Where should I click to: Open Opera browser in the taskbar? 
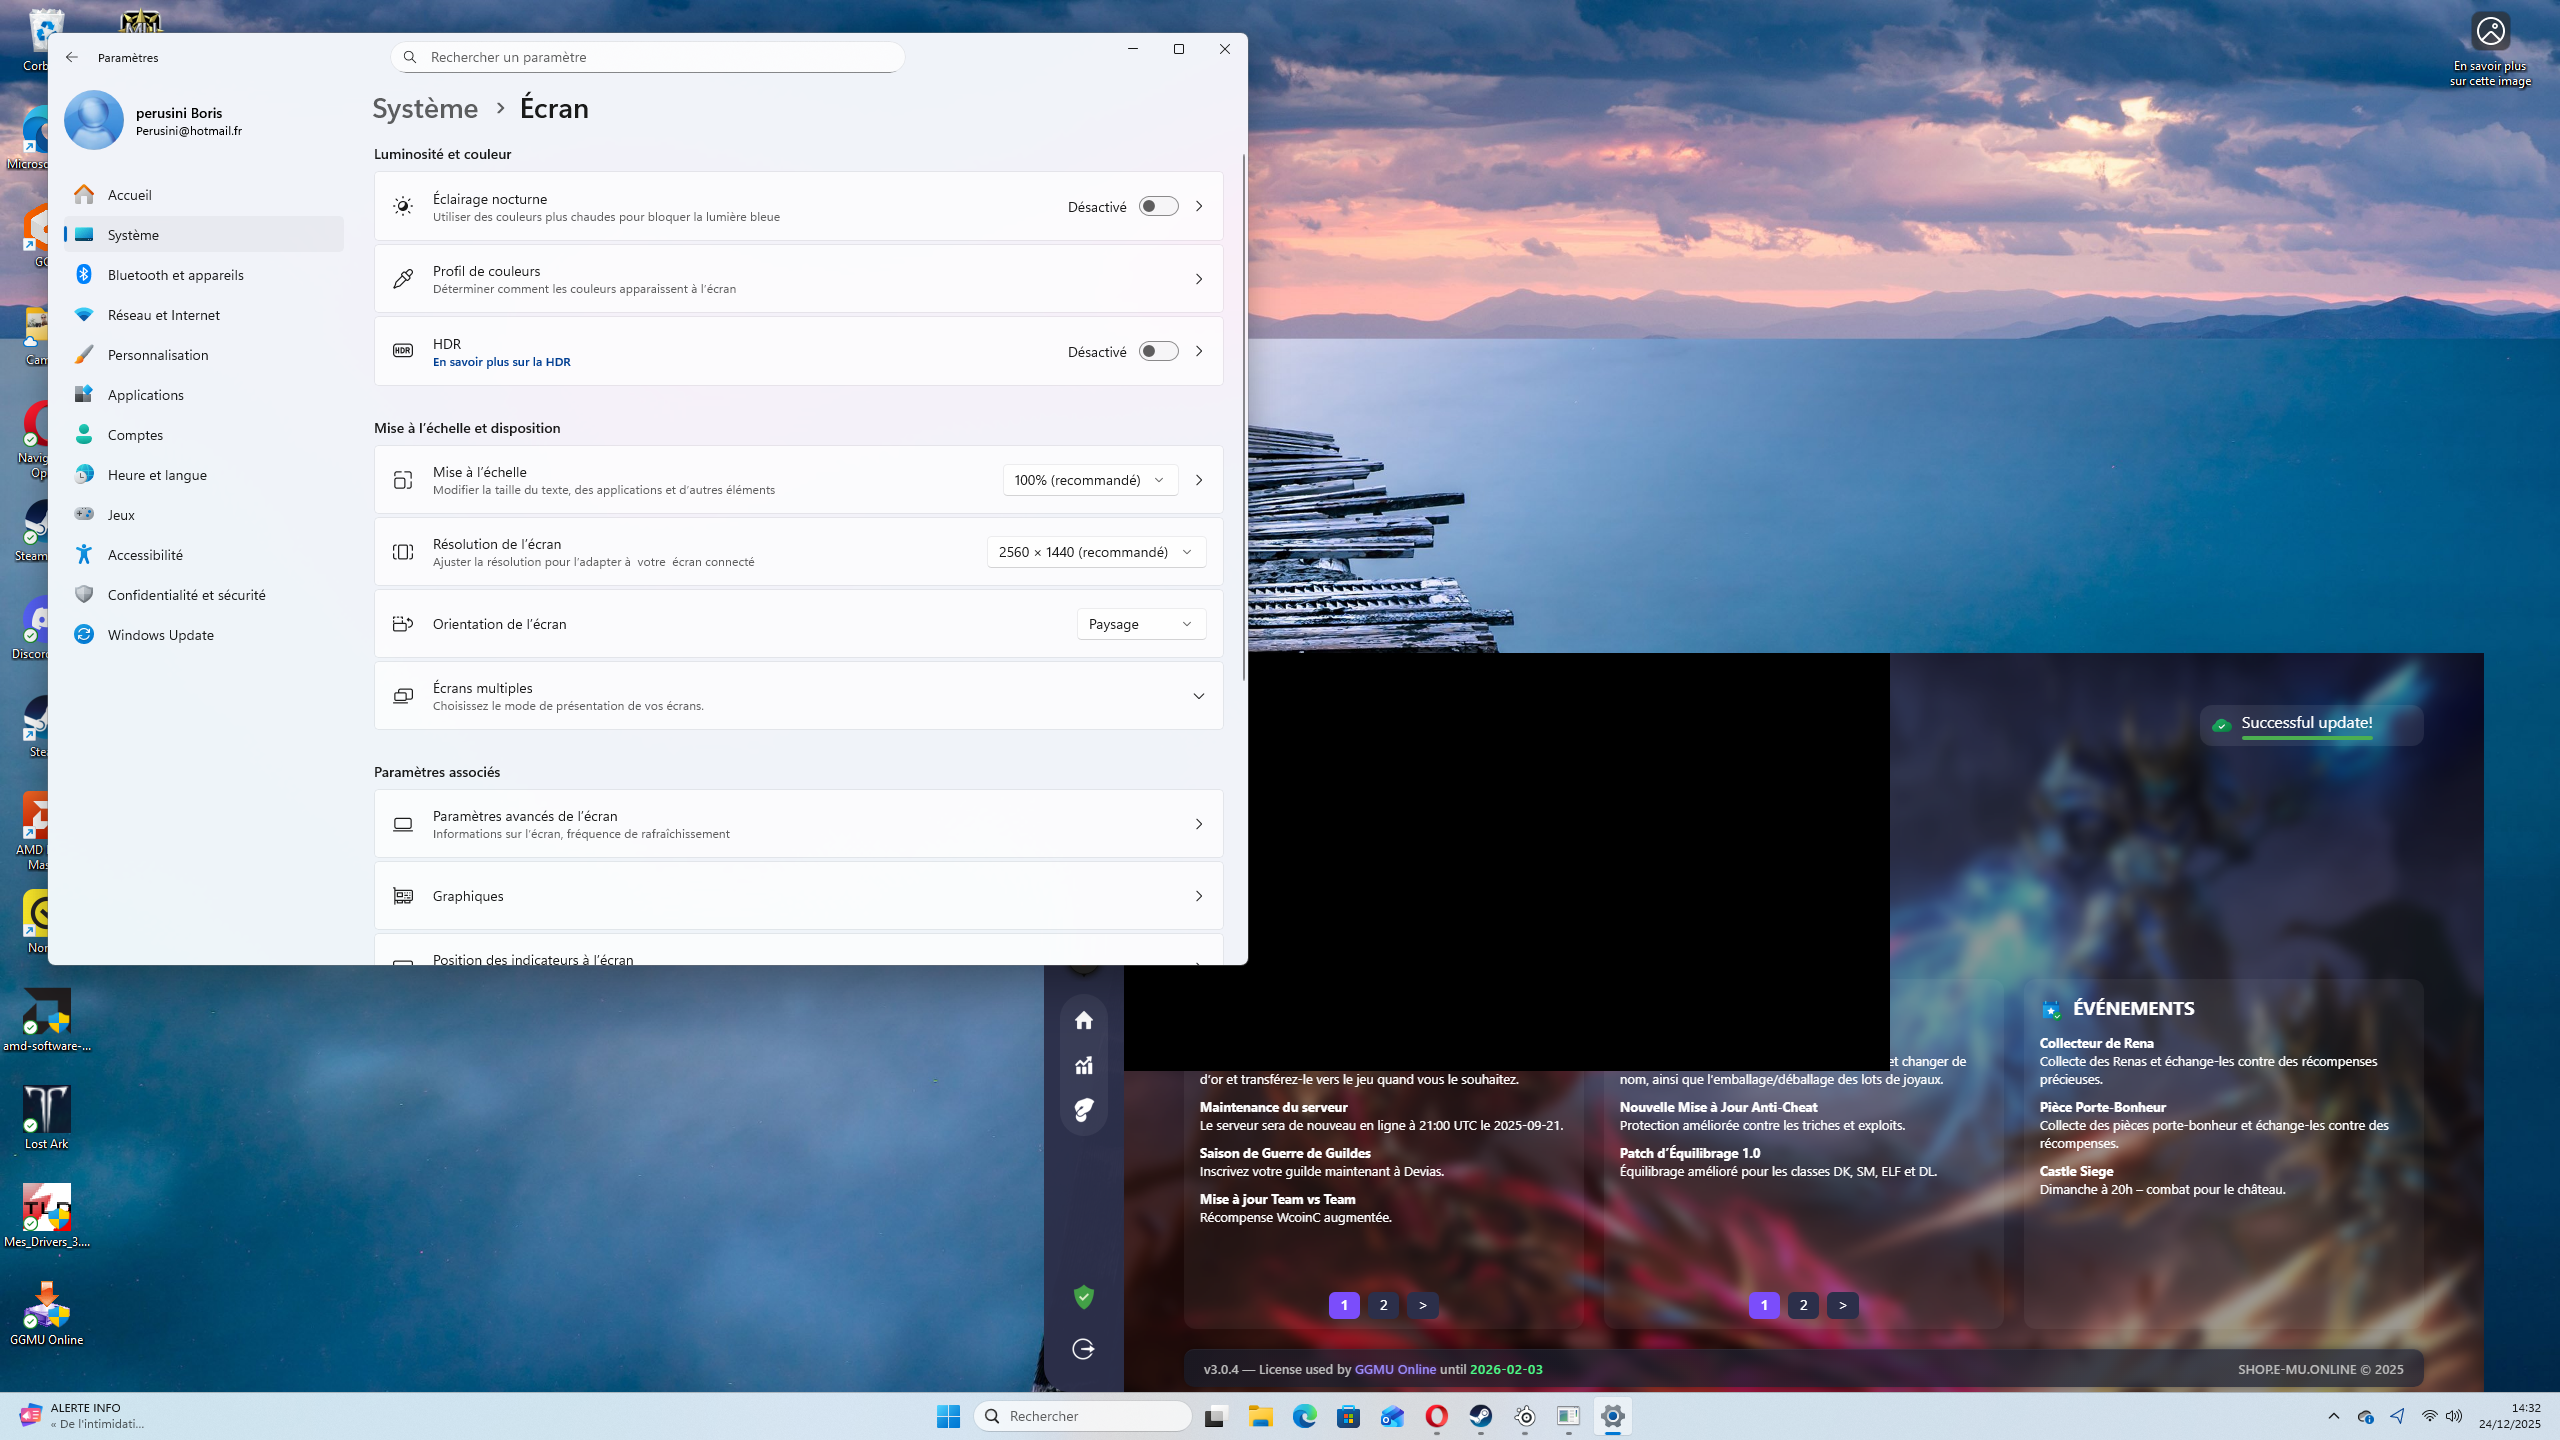1436,1416
